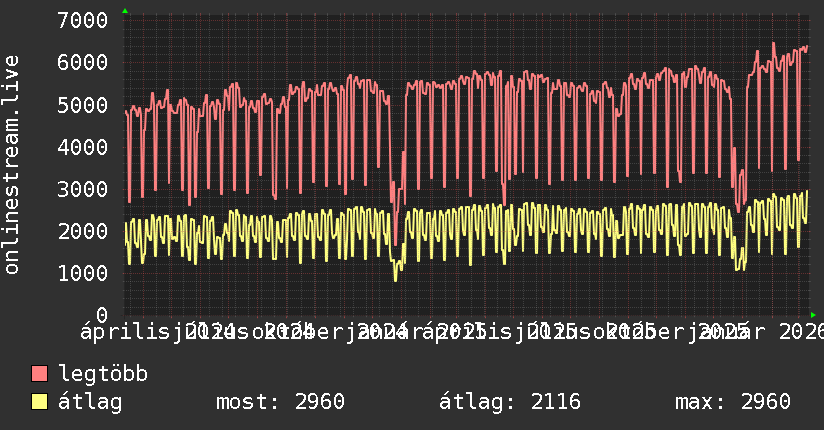Click the 6000 label on the y-axis
Screen dimensions: 824x430
[83, 63]
